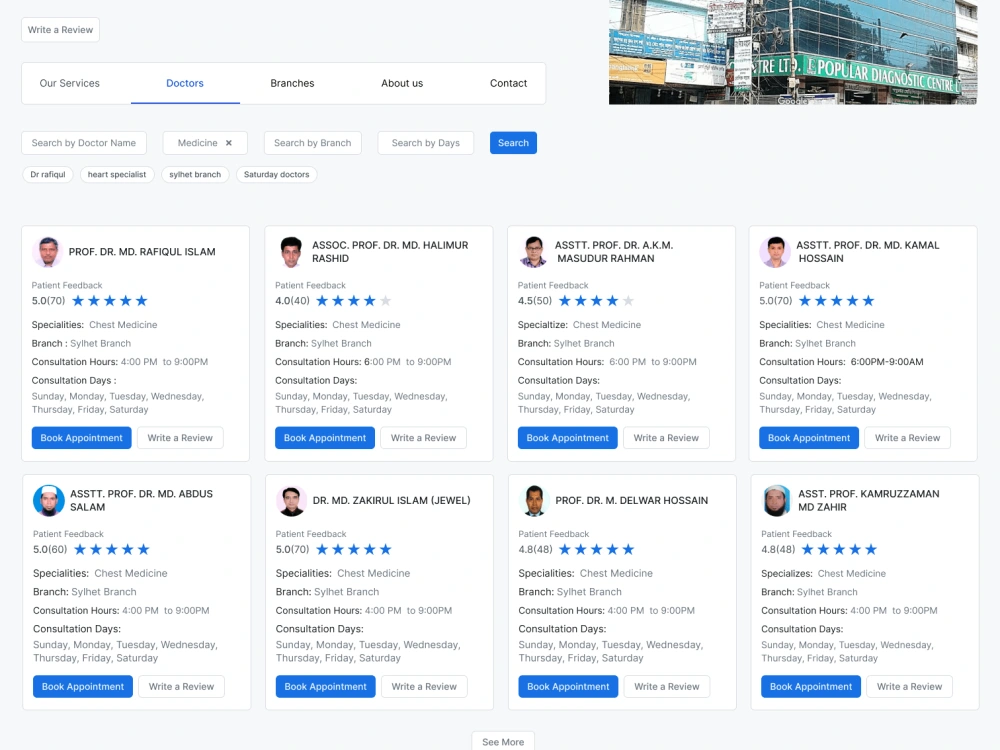Click Abdus Salam's star rating

coord(112,549)
